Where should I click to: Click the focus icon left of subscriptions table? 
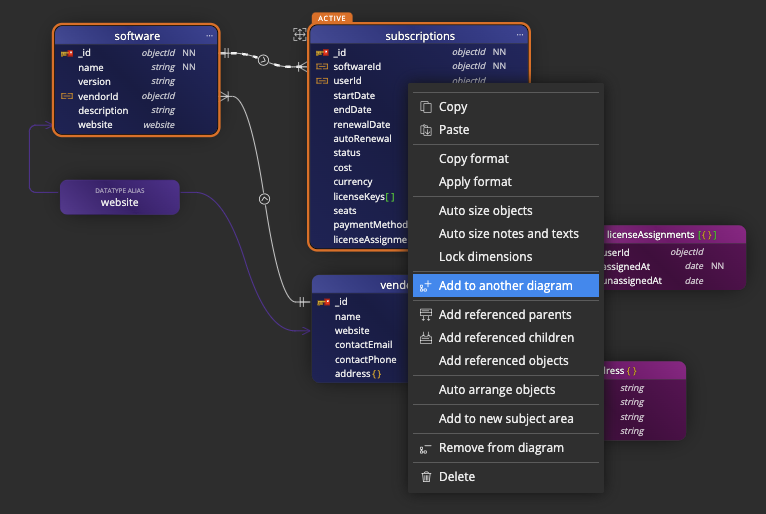point(299,35)
